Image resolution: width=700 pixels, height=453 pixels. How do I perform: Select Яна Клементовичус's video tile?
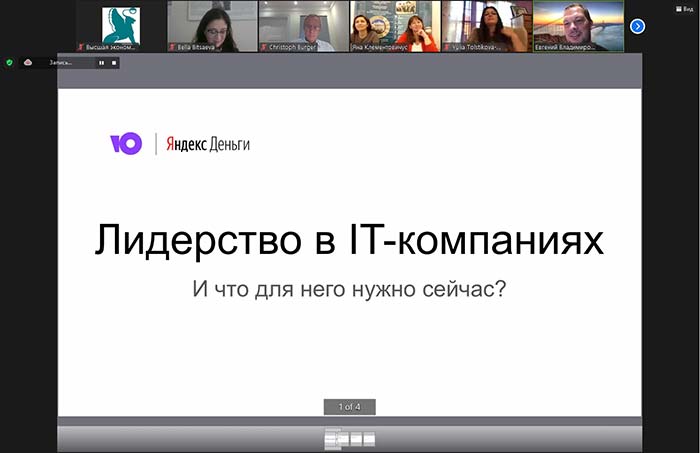(396, 27)
